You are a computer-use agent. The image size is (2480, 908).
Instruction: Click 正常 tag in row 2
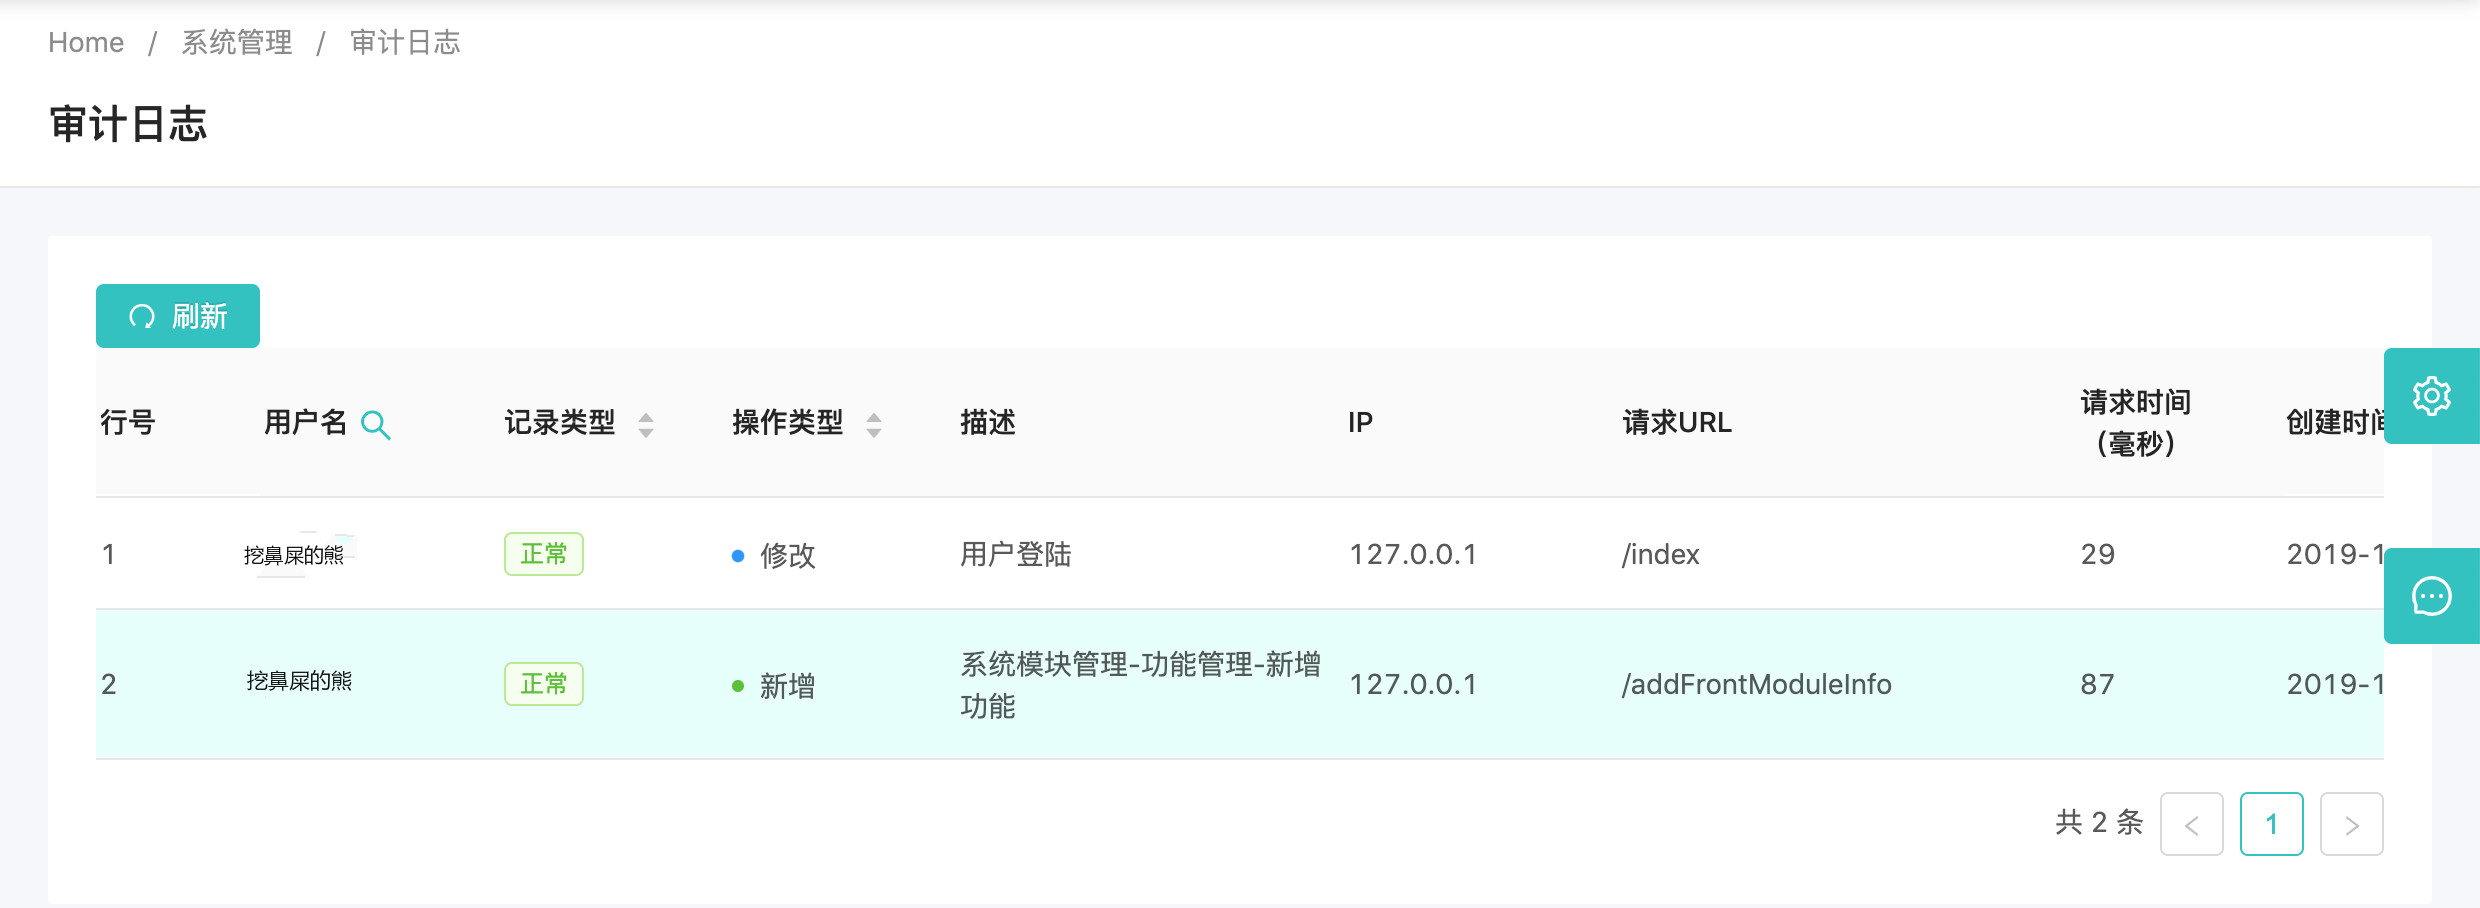pos(543,684)
